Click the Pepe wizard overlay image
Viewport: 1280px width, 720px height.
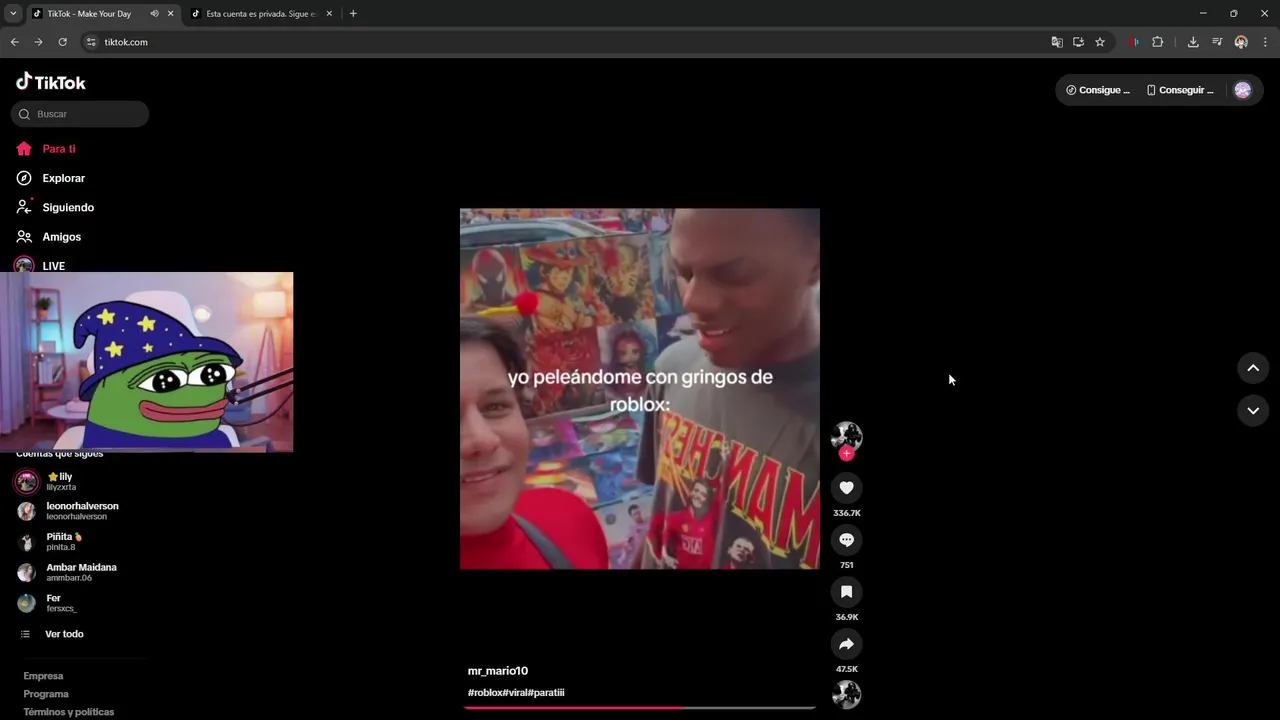click(147, 362)
